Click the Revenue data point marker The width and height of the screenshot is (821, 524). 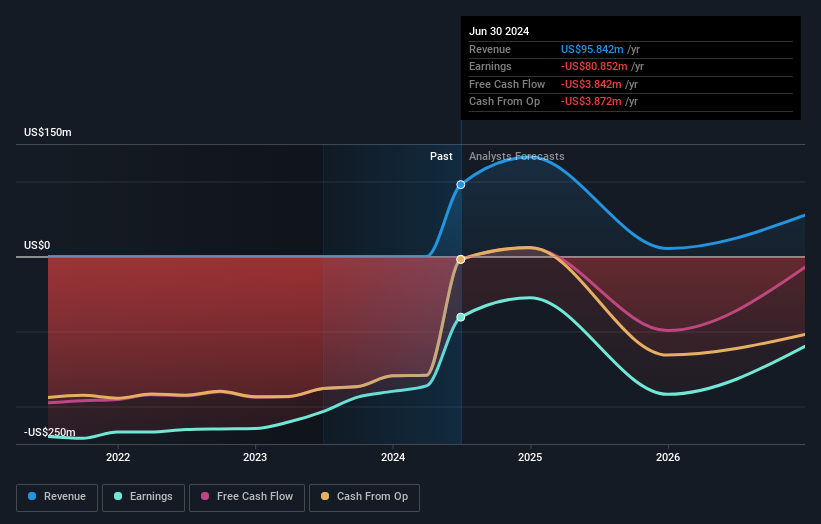pyautogui.click(x=461, y=185)
